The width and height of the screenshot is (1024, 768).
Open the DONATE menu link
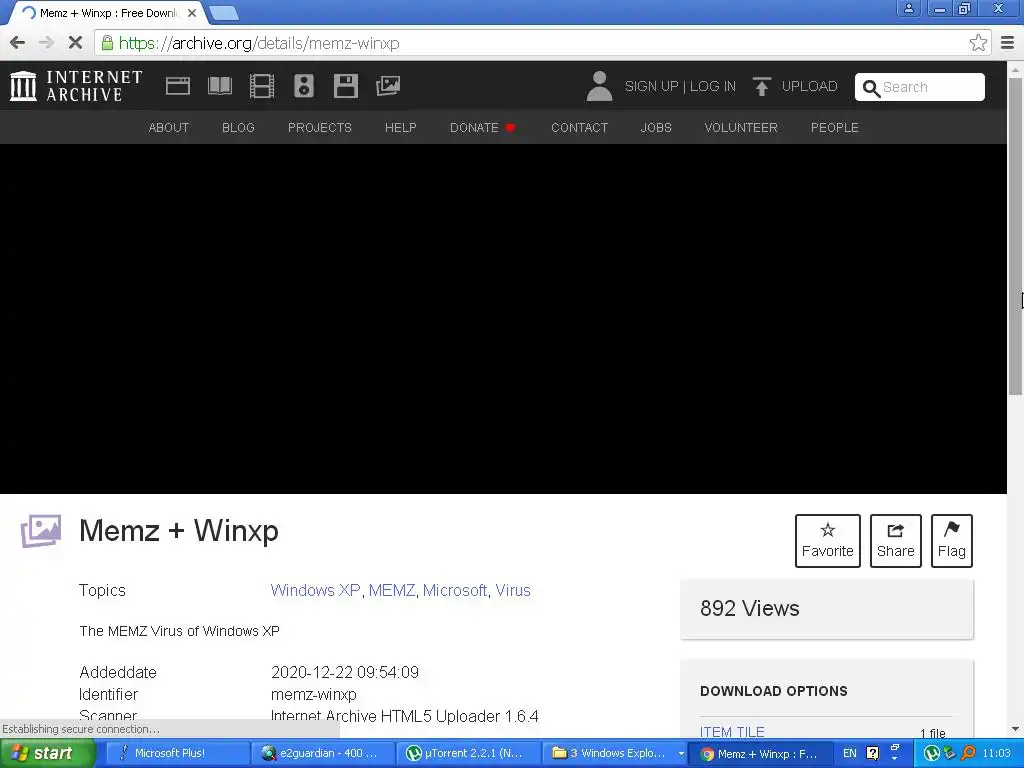[483, 127]
